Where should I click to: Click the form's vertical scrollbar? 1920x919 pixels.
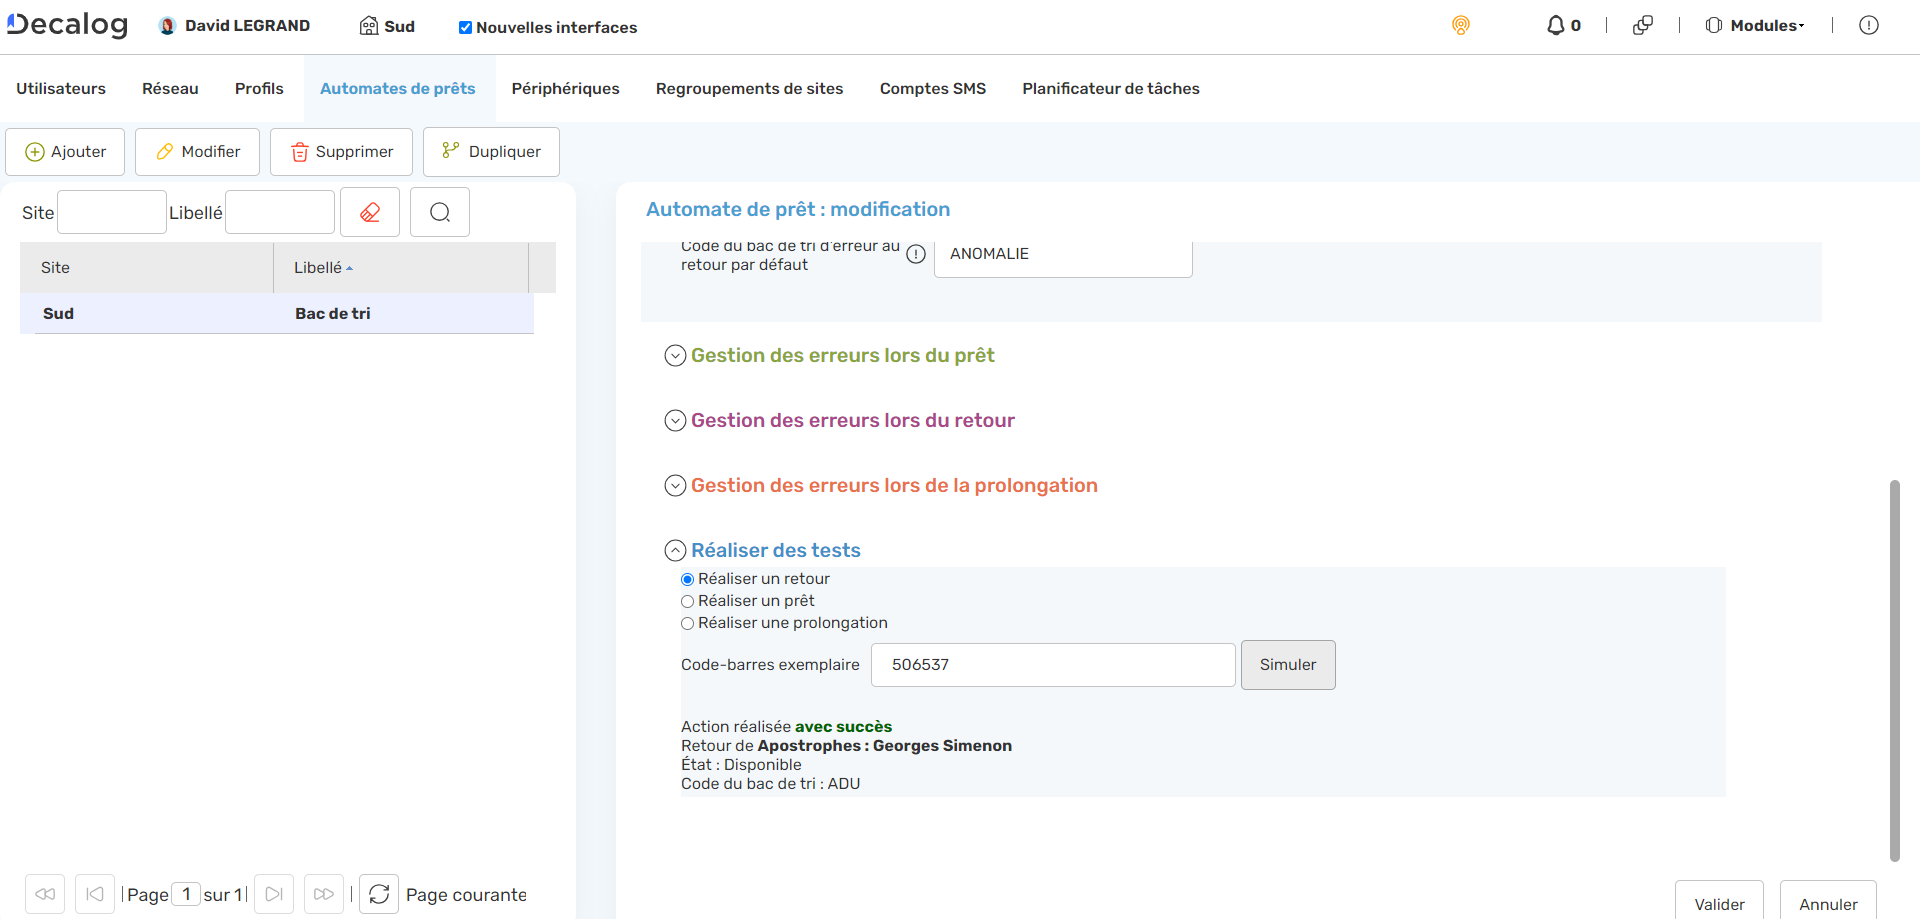(1894, 670)
